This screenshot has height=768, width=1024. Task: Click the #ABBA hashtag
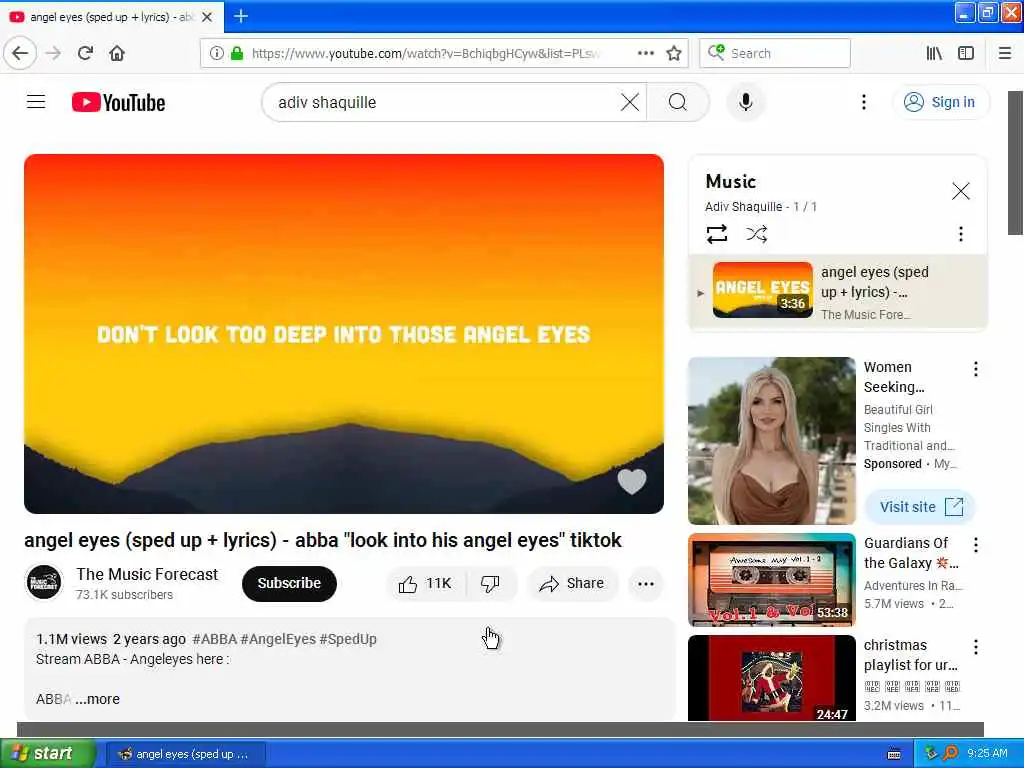[x=214, y=639]
